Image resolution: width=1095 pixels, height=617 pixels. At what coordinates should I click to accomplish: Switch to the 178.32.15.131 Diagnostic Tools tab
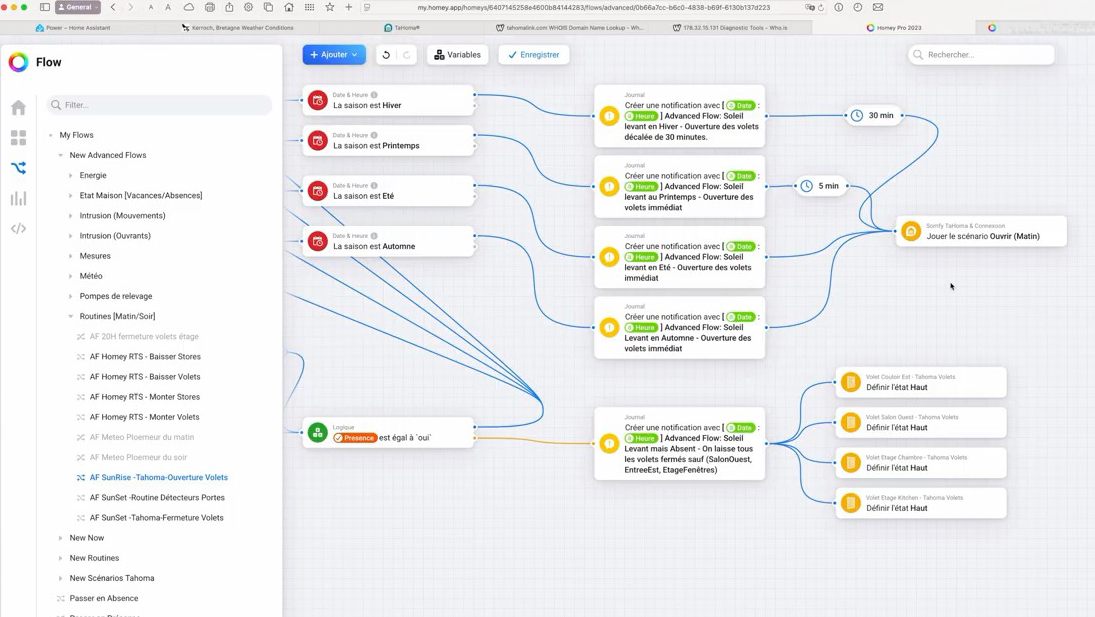tap(730, 28)
